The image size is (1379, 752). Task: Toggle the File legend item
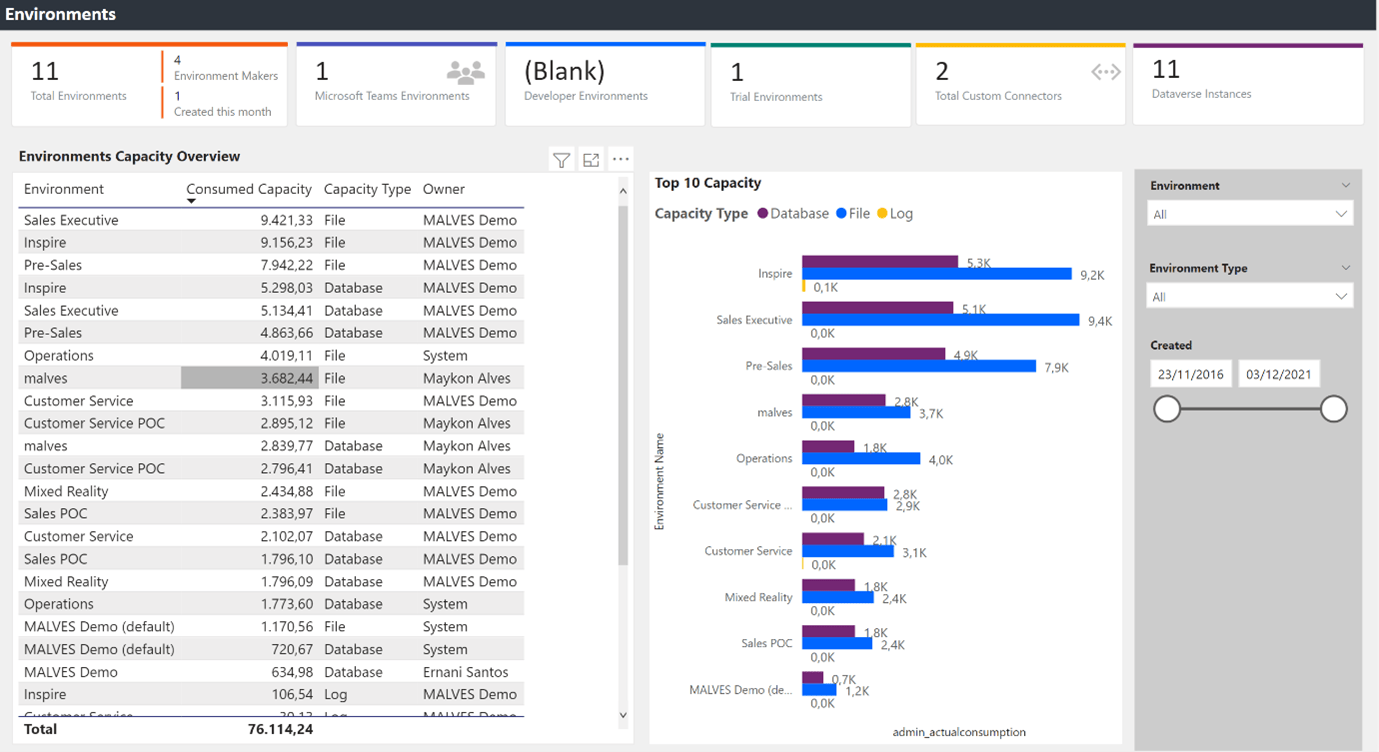[852, 214]
